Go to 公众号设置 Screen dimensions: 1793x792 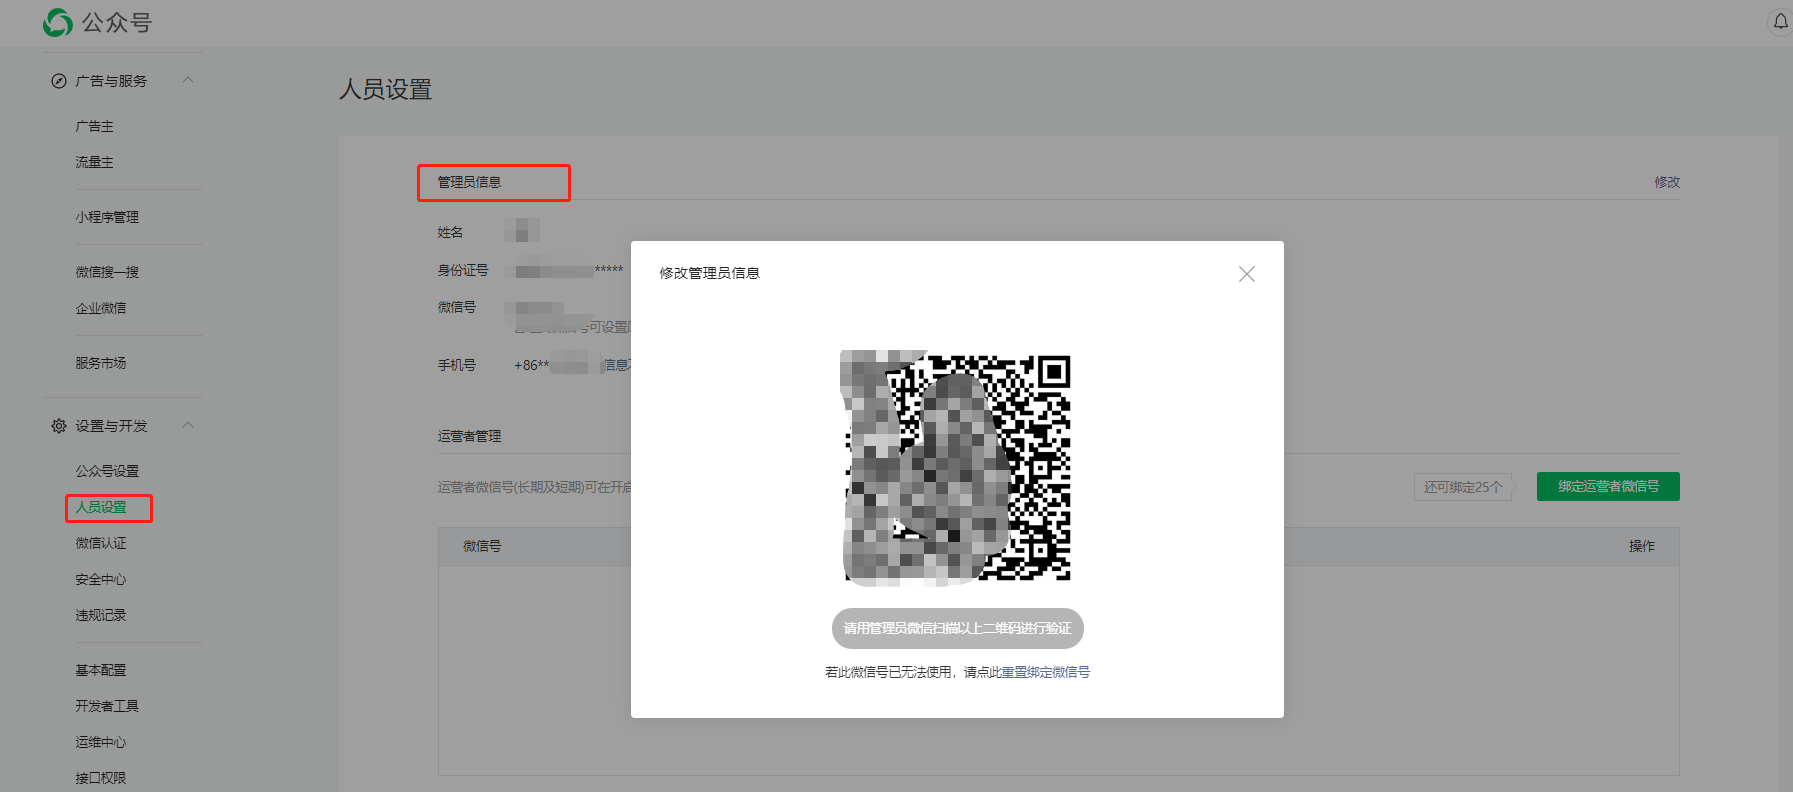(107, 471)
